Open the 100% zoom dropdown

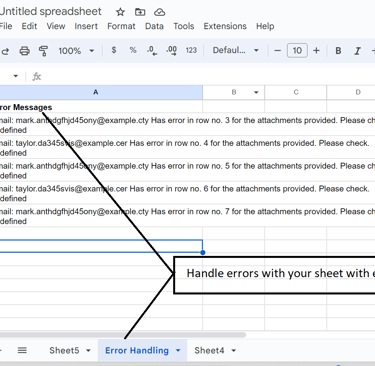coord(76,51)
